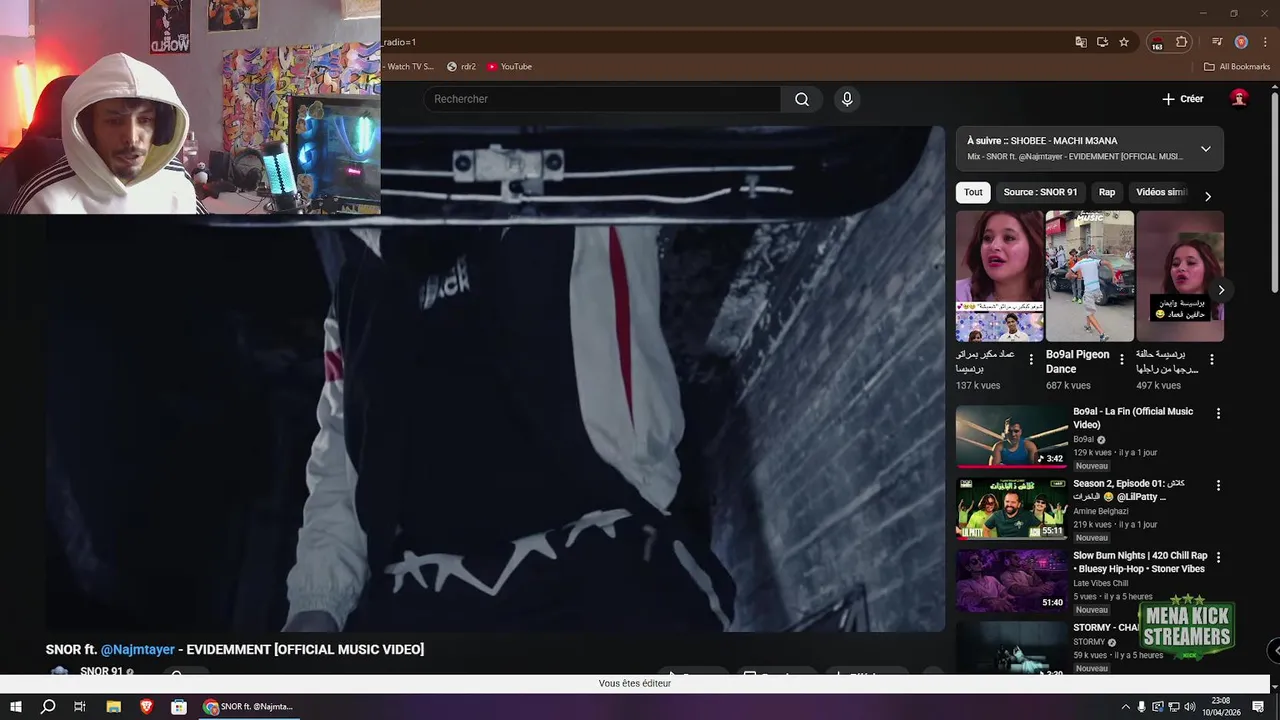Open the YouTube account avatar menu
This screenshot has width=1280, height=720.
1239,98
